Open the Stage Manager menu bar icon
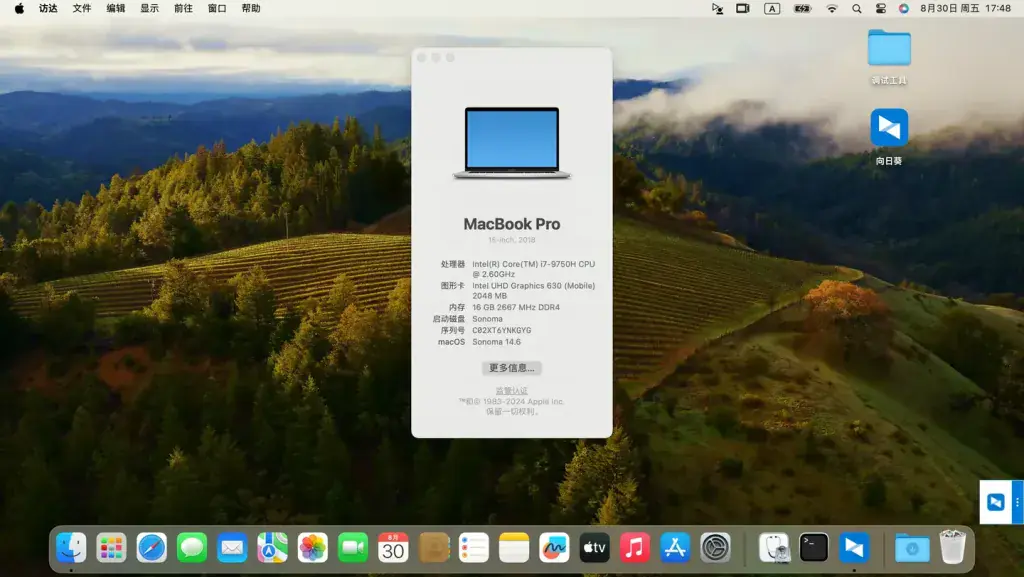The width and height of the screenshot is (1024, 577). [743, 8]
